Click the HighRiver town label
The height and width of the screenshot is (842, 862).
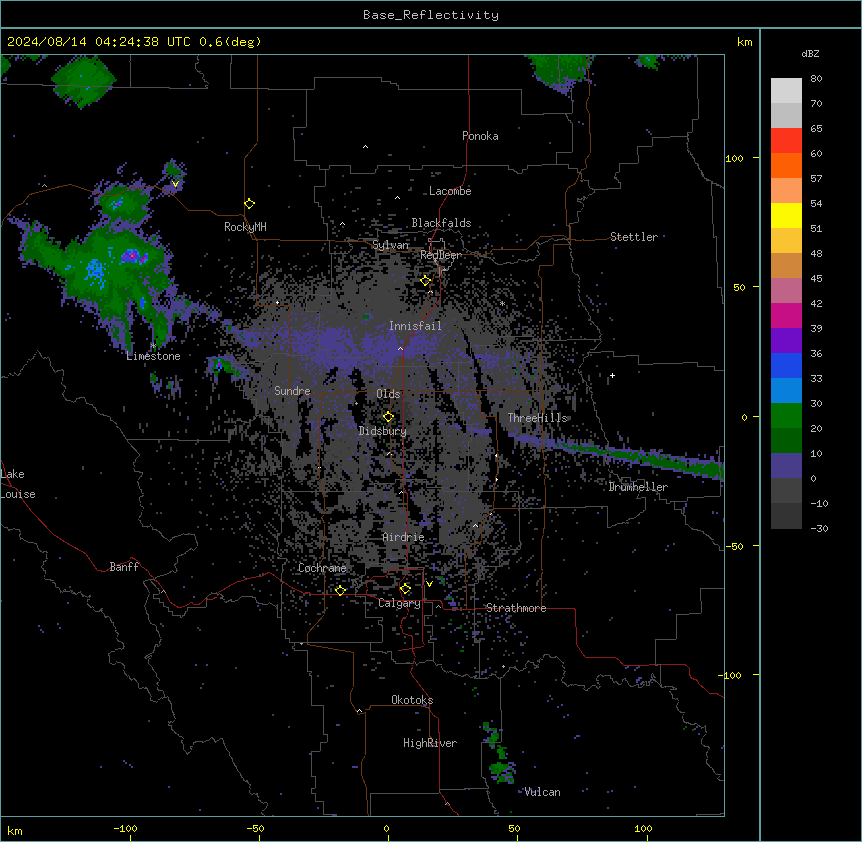coord(430,743)
